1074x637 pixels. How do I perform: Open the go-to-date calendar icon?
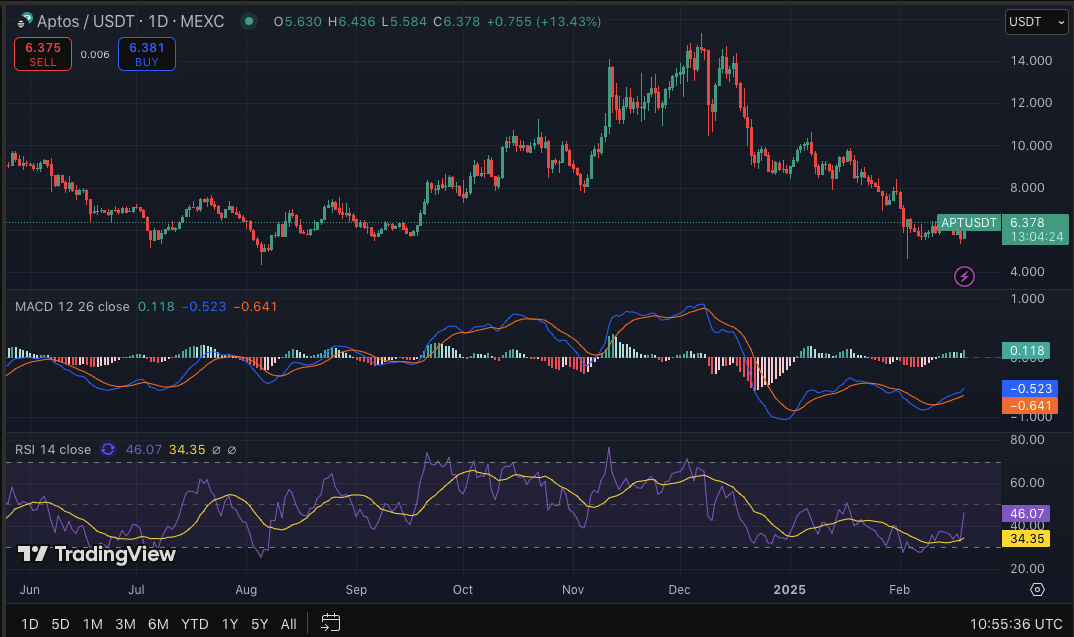point(330,623)
